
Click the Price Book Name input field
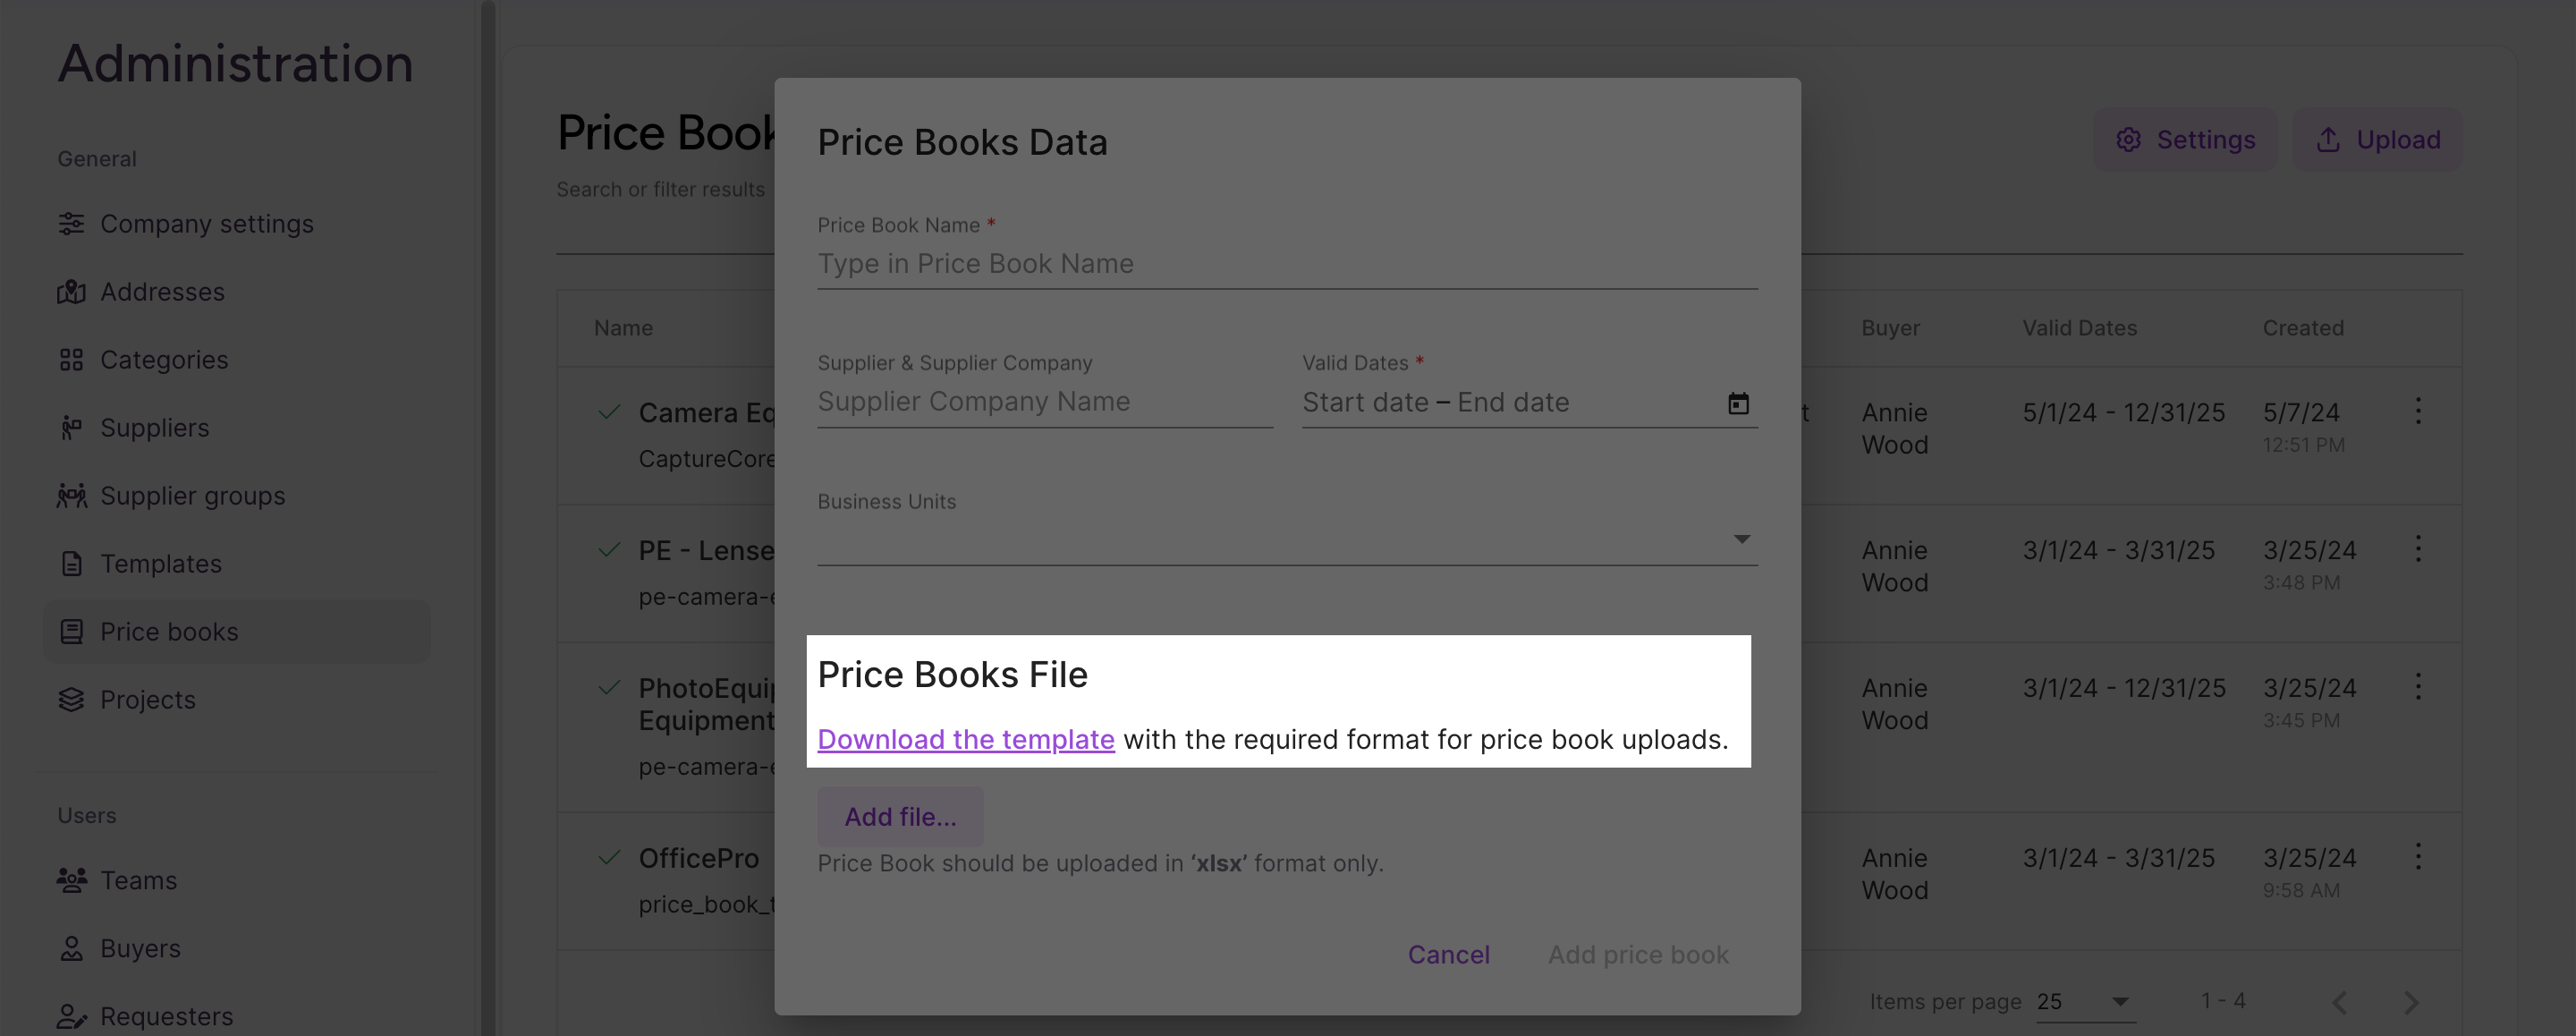[x=1287, y=264]
